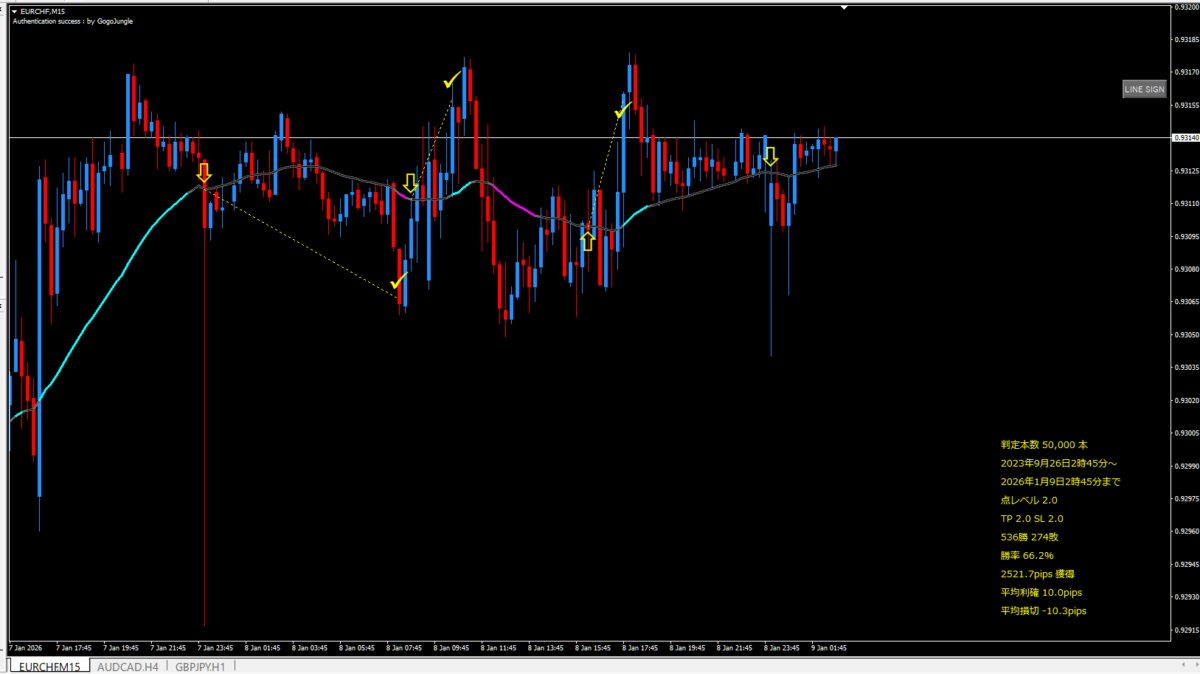Viewport: 1200px width, 674px height.
Task: Click the checkmark at the 8 Jan 09:45 peak
Action: pyautogui.click(x=452, y=80)
